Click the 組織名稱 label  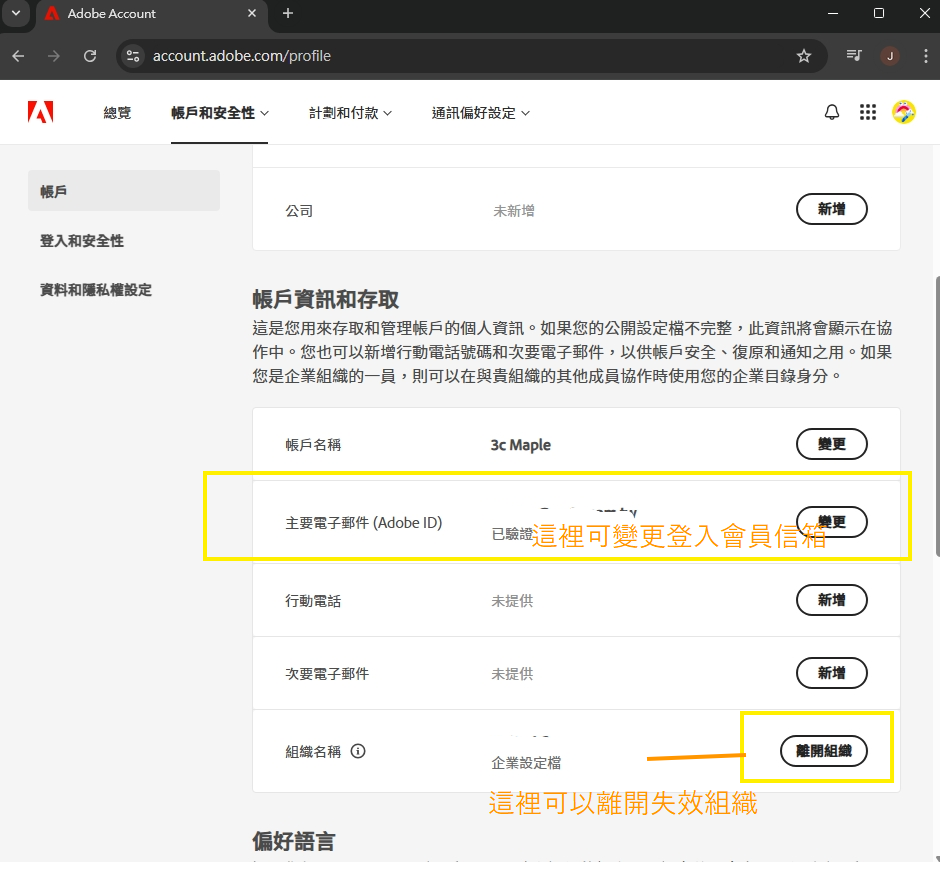[x=314, y=752]
